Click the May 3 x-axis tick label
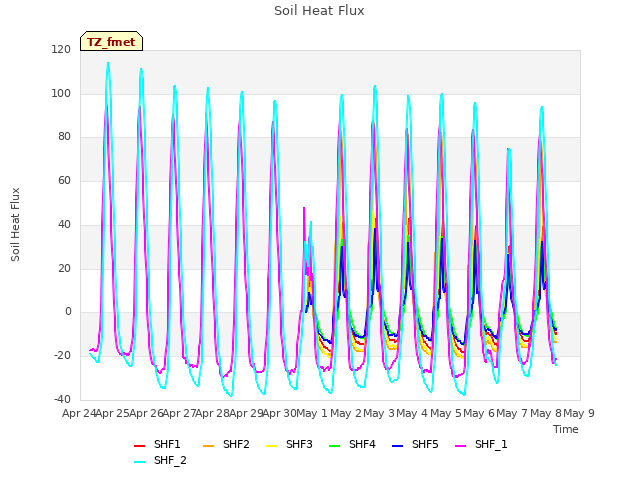Image resolution: width=640 pixels, height=480 pixels. [x=379, y=413]
